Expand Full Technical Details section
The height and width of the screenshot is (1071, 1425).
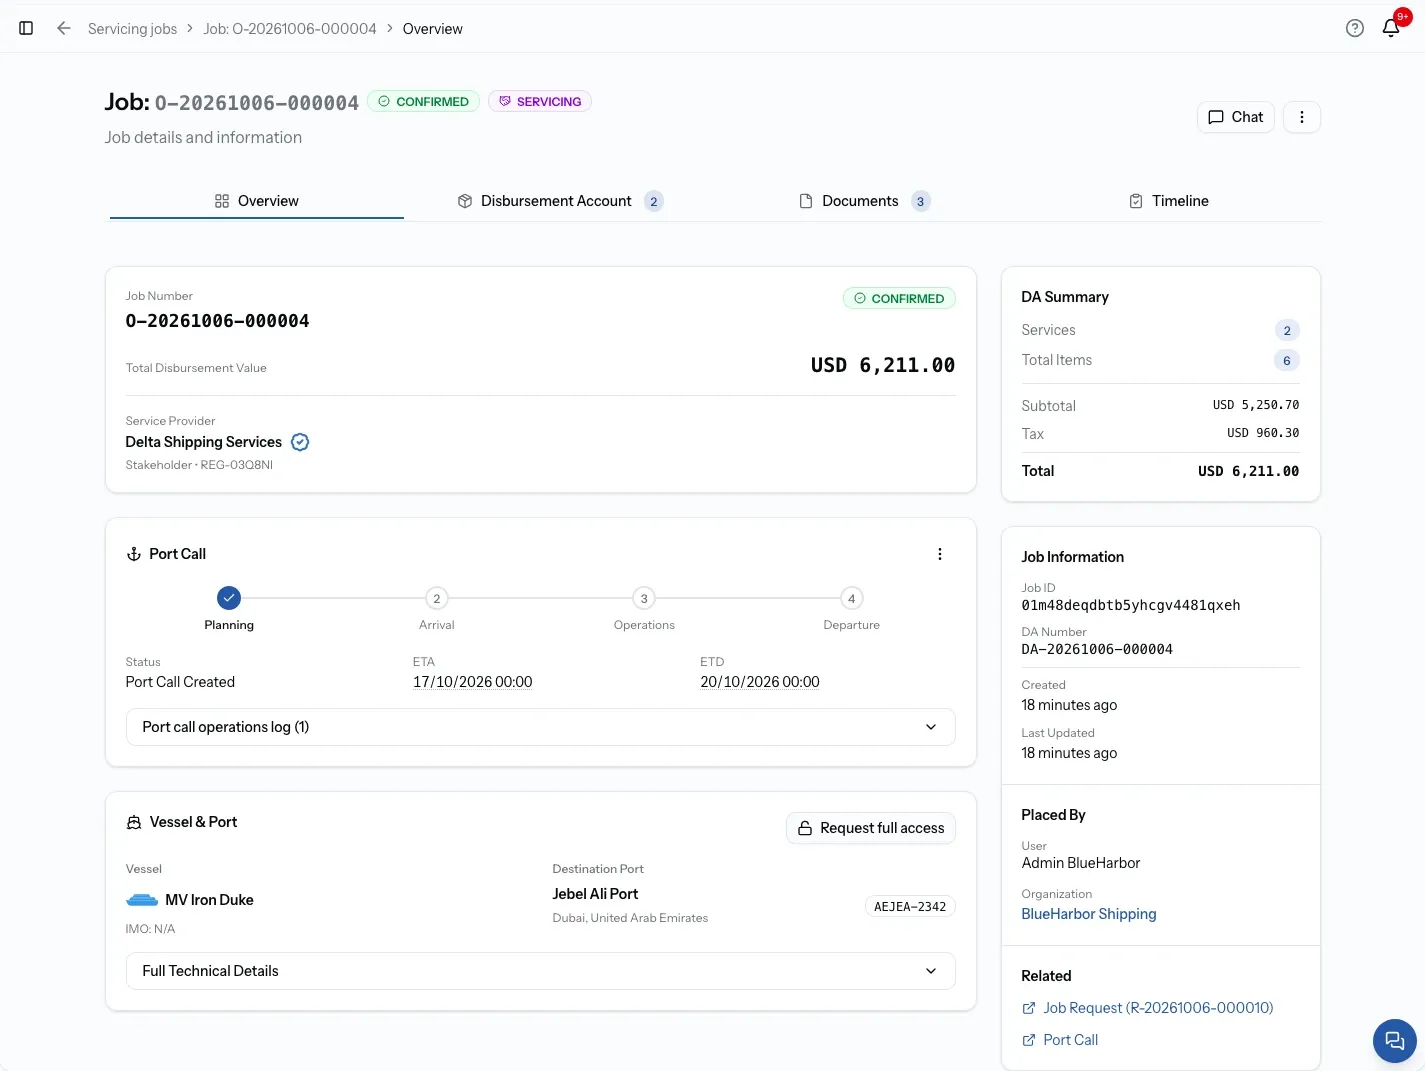pyautogui.click(x=541, y=971)
